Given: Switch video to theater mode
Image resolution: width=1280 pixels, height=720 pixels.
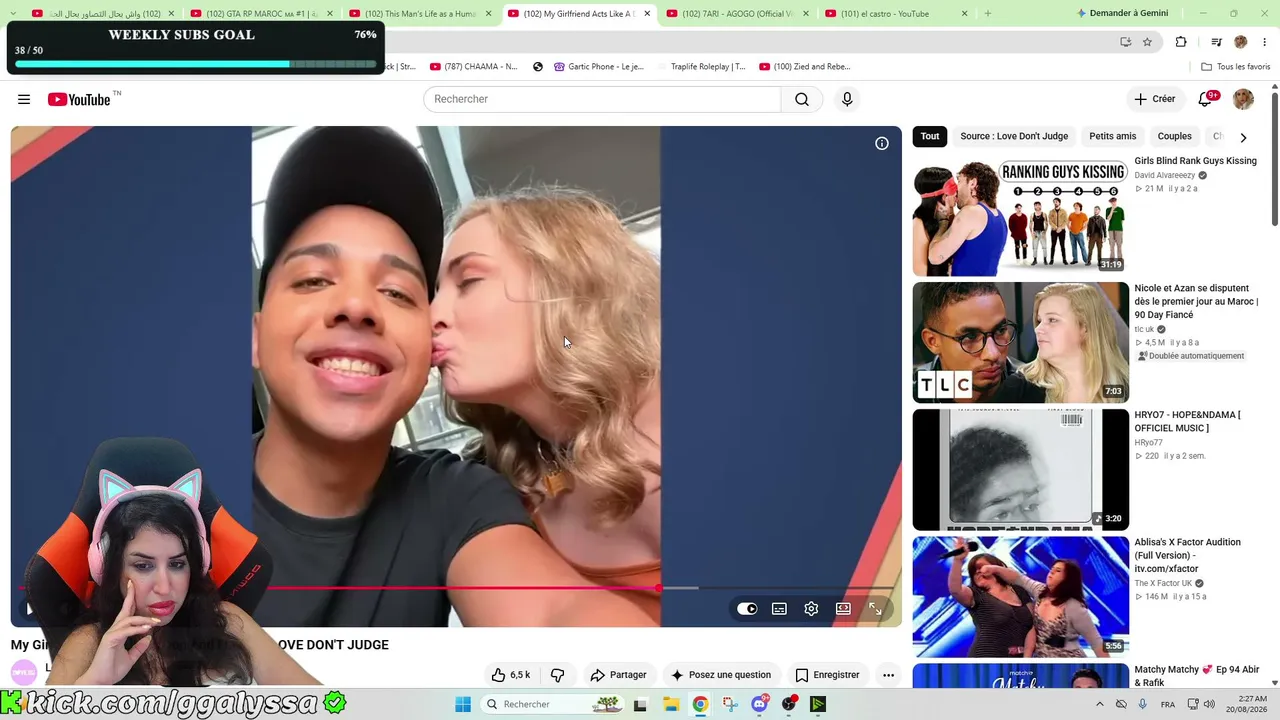Looking at the screenshot, I should point(843,608).
